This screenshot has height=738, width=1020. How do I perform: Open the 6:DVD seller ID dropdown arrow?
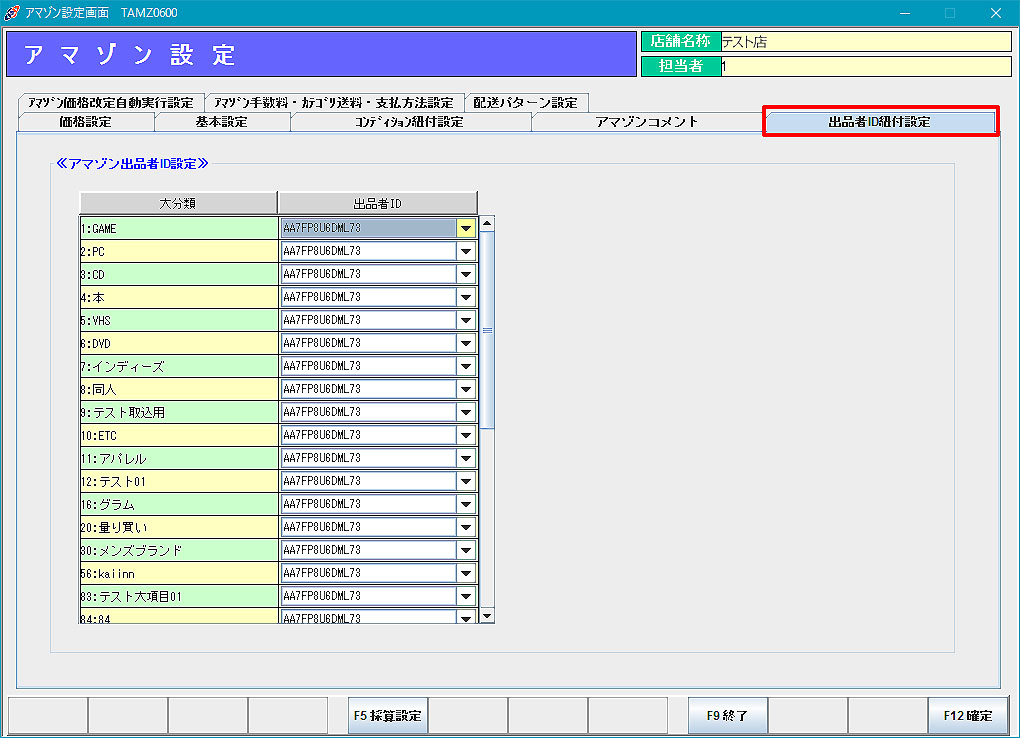click(466, 343)
